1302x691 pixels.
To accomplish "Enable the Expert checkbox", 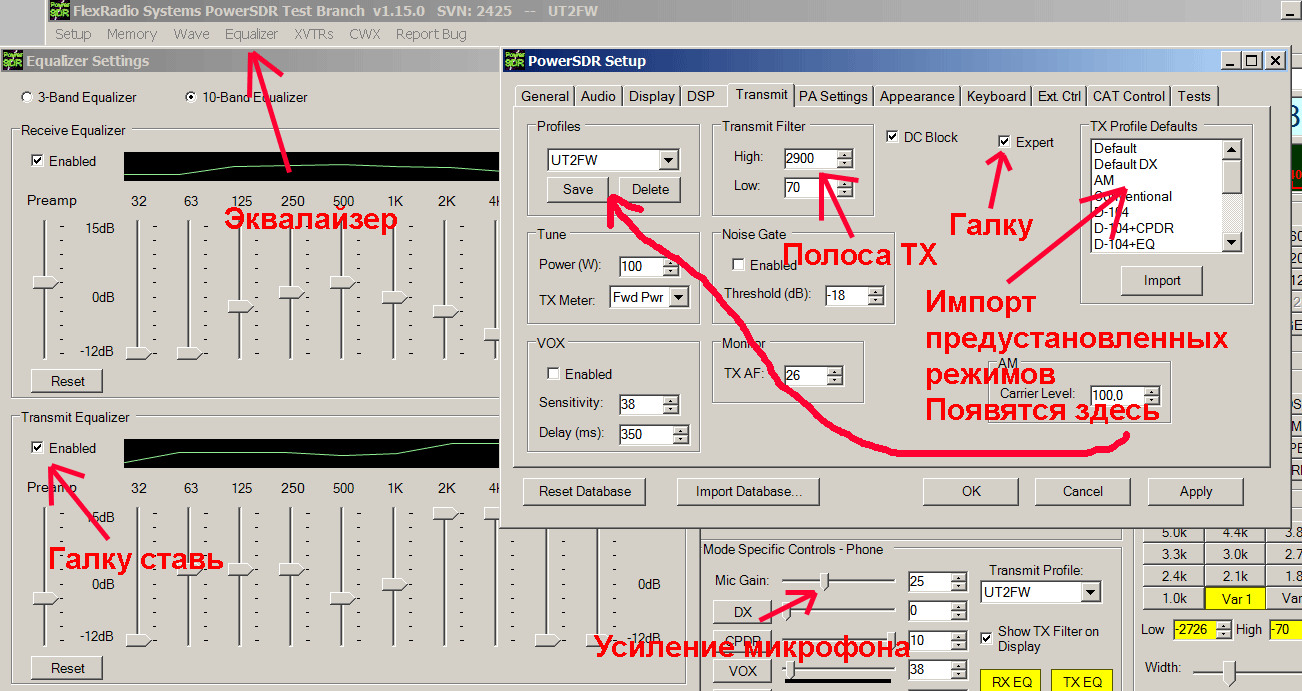I will [x=1004, y=142].
